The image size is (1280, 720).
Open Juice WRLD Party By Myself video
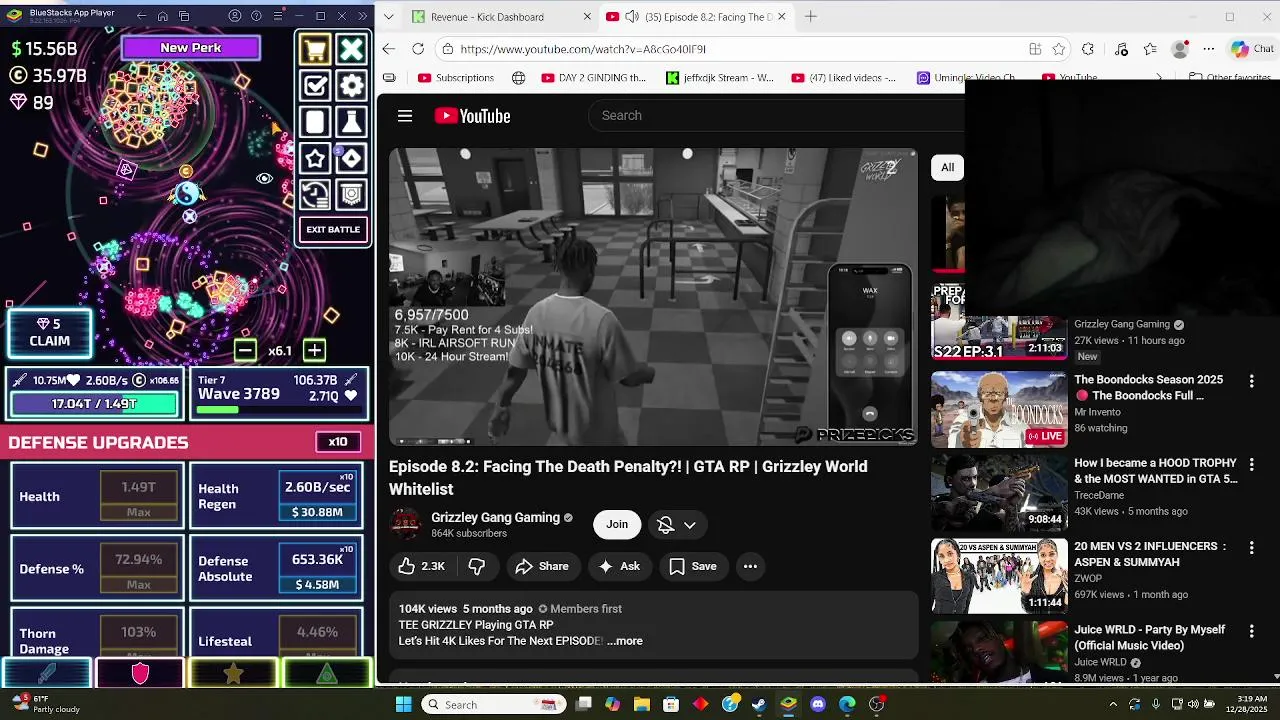(x=1149, y=638)
